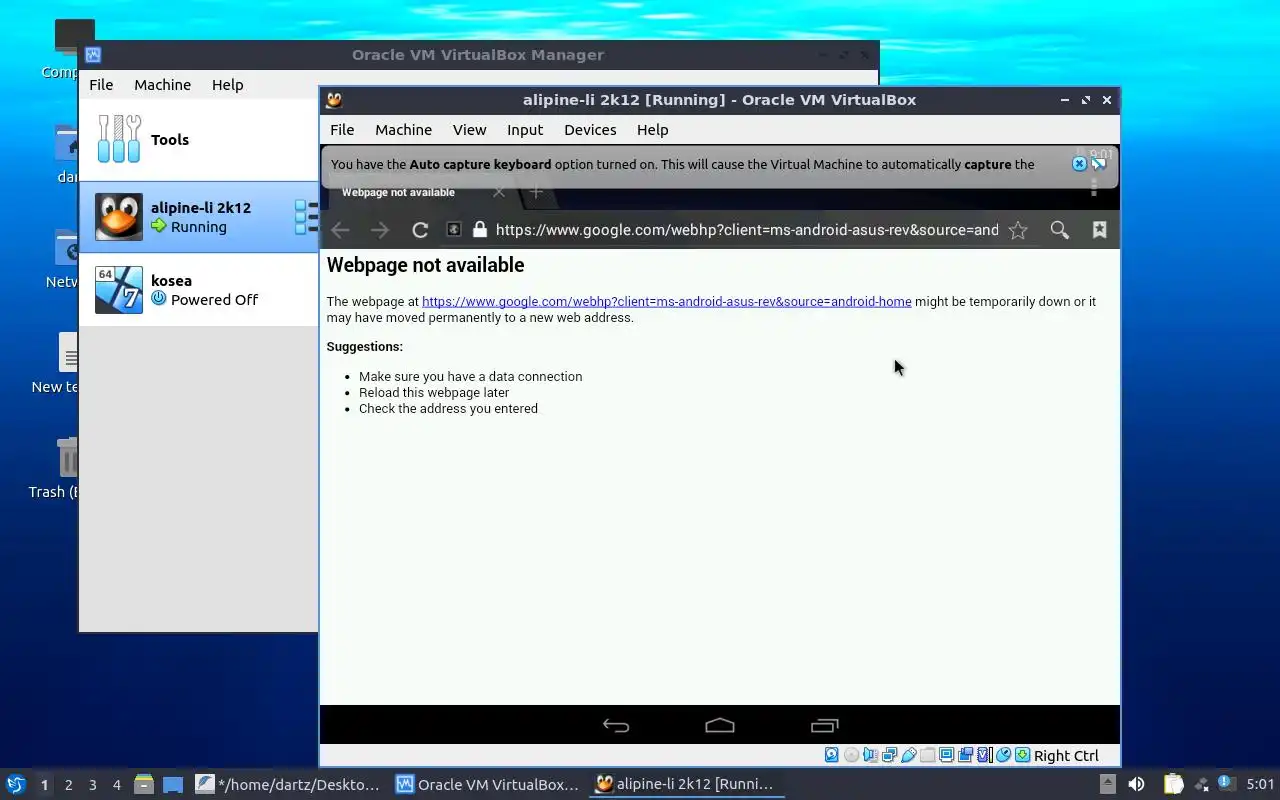This screenshot has width=1280, height=800.
Task: Click the Right Ctrl host key label
Action: (x=1066, y=756)
